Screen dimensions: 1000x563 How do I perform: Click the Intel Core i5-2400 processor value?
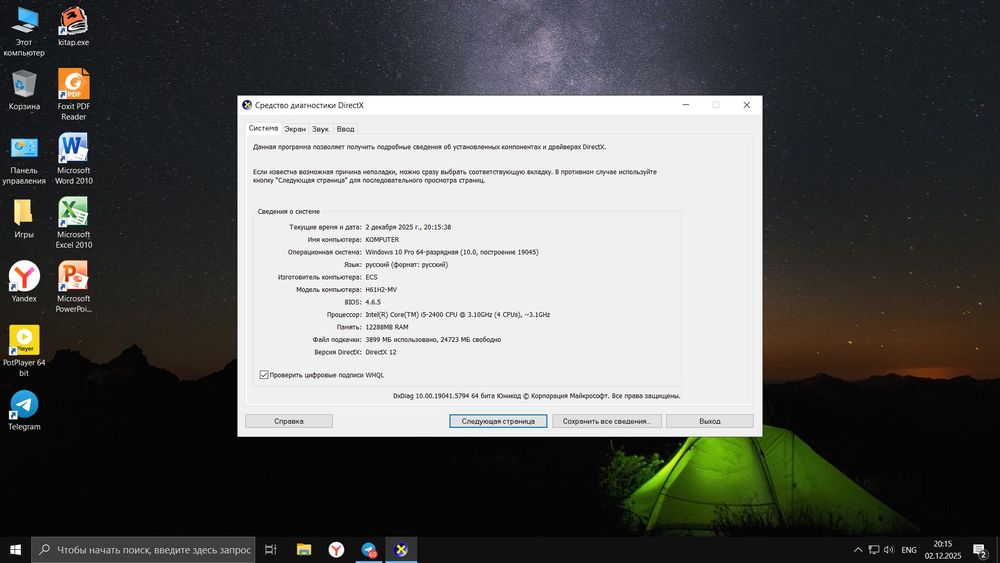[457, 314]
